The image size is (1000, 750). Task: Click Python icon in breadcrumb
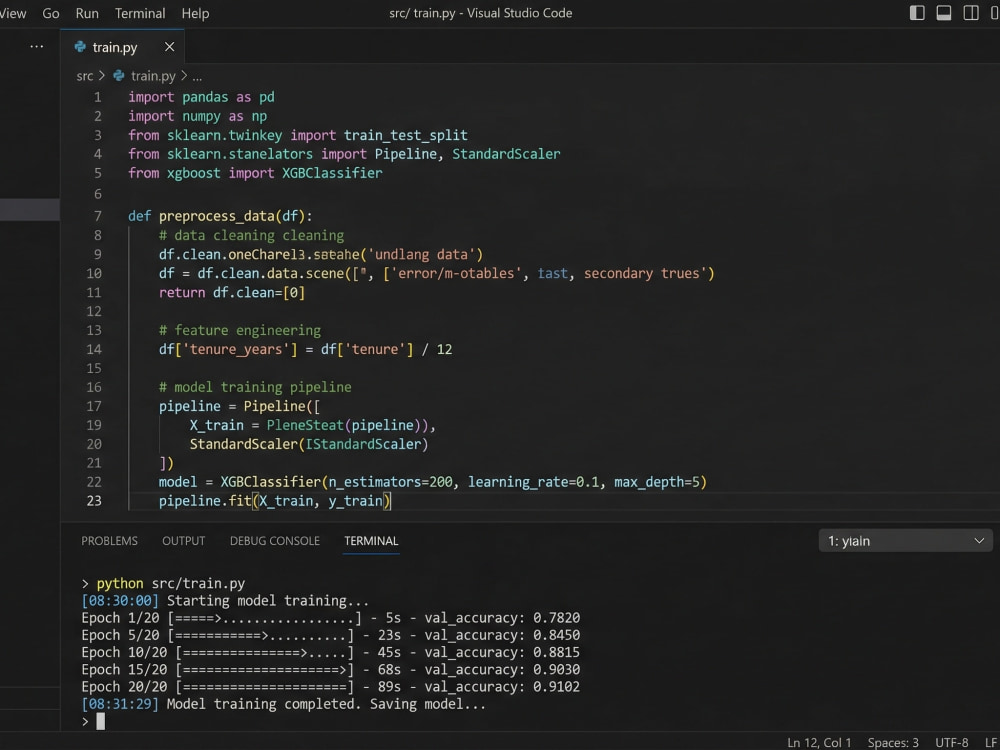coord(119,76)
